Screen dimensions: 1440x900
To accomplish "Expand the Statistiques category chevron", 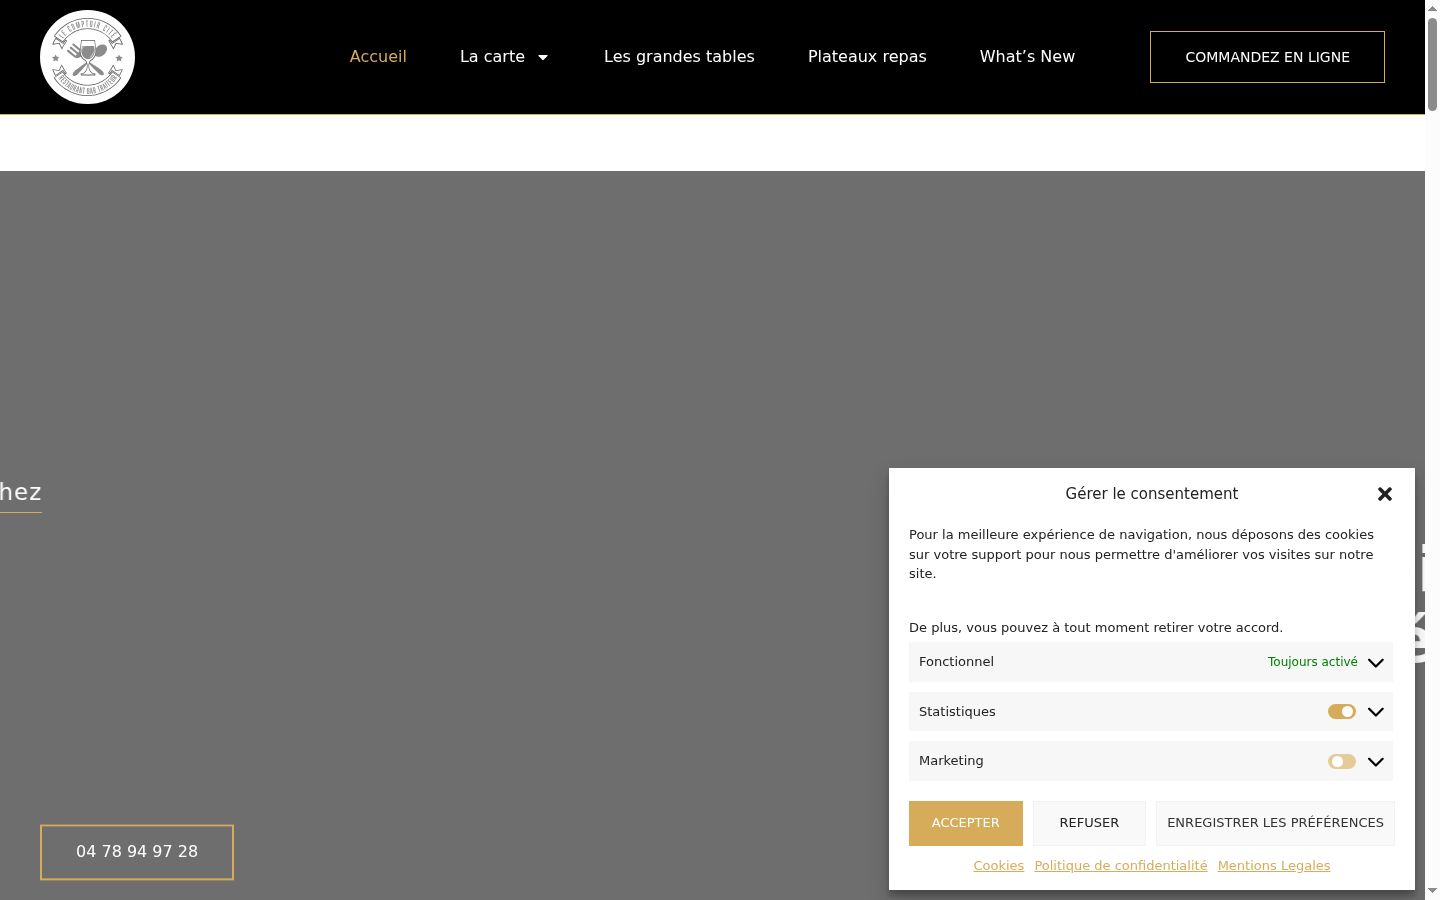I will tap(1376, 712).
